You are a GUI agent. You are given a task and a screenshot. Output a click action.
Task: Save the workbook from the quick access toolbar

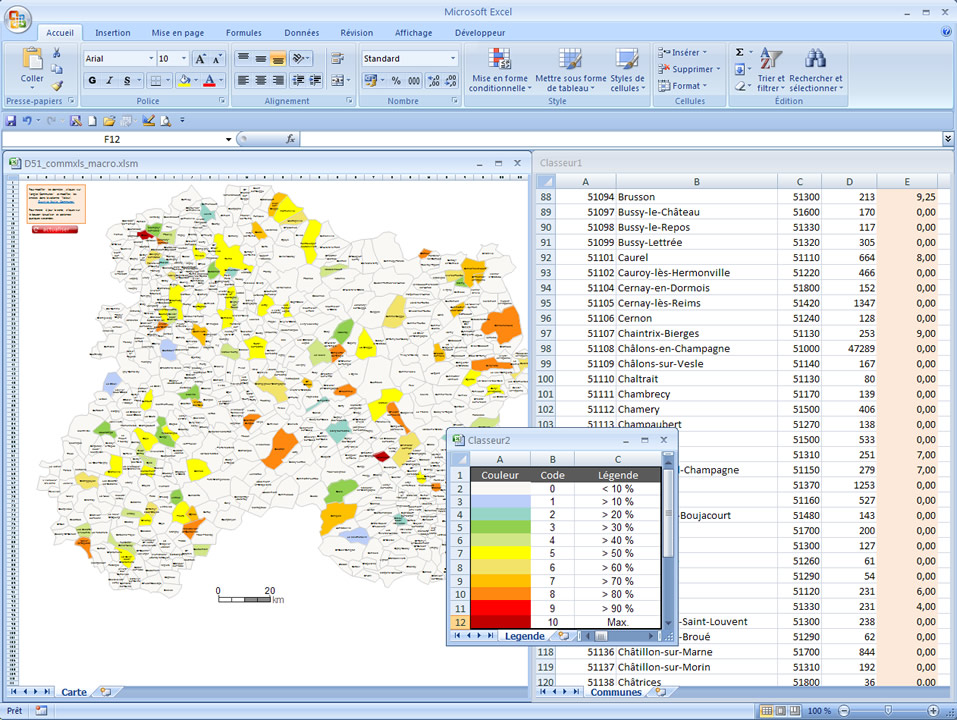pos(11,121)
